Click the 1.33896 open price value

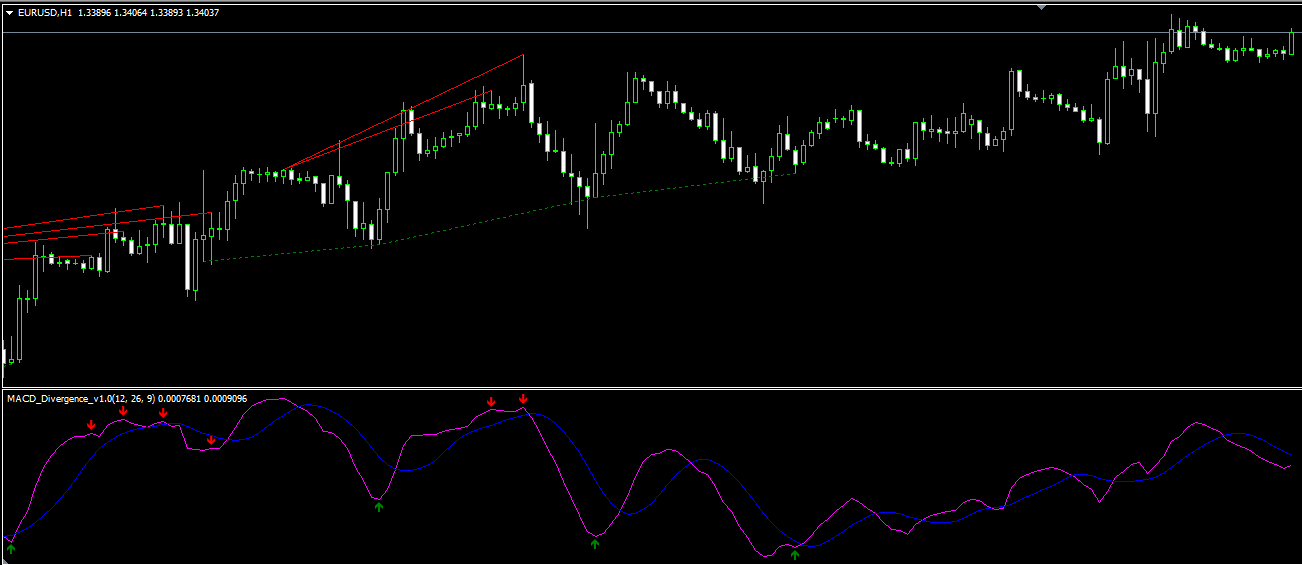[x=96, y=13]
